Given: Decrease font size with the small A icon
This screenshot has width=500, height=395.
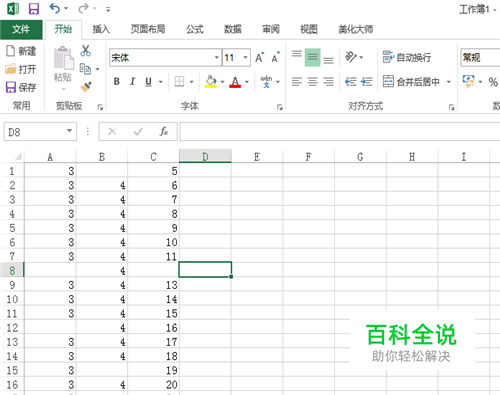Looking at the screenshot, I should point(276,57).
